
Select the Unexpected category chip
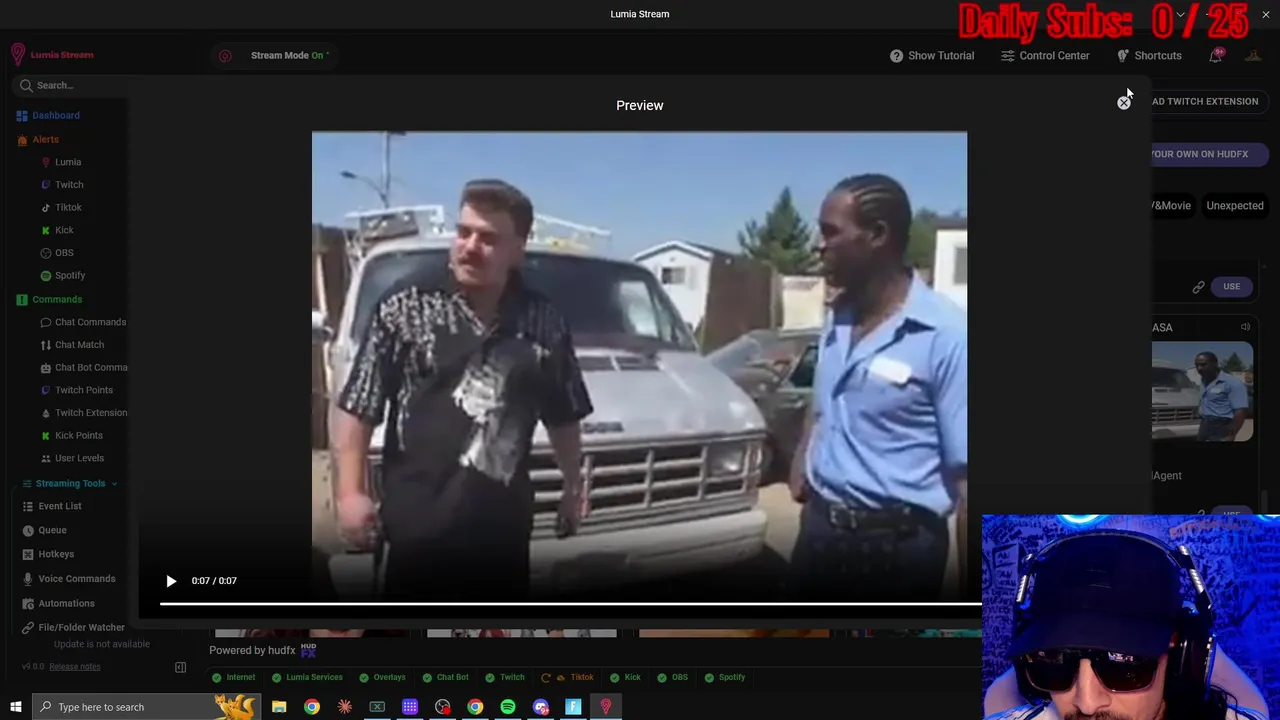1235,205
